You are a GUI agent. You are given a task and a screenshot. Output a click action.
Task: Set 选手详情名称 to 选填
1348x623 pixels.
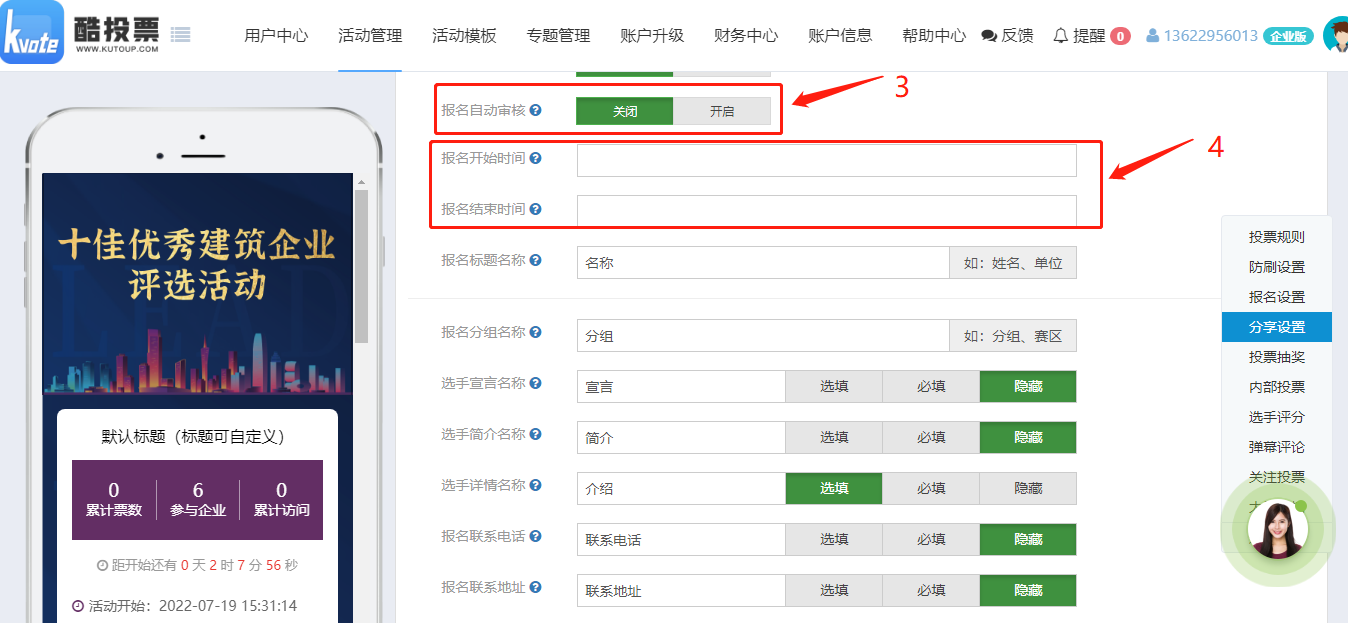(x=834, y=488)
